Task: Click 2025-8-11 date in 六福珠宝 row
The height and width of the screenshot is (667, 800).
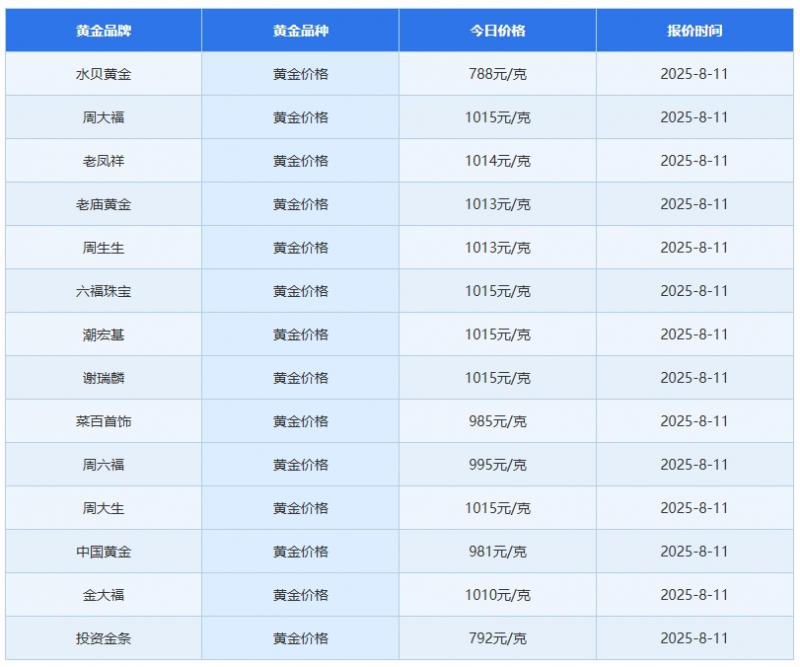Action: (x=694, y=291)
